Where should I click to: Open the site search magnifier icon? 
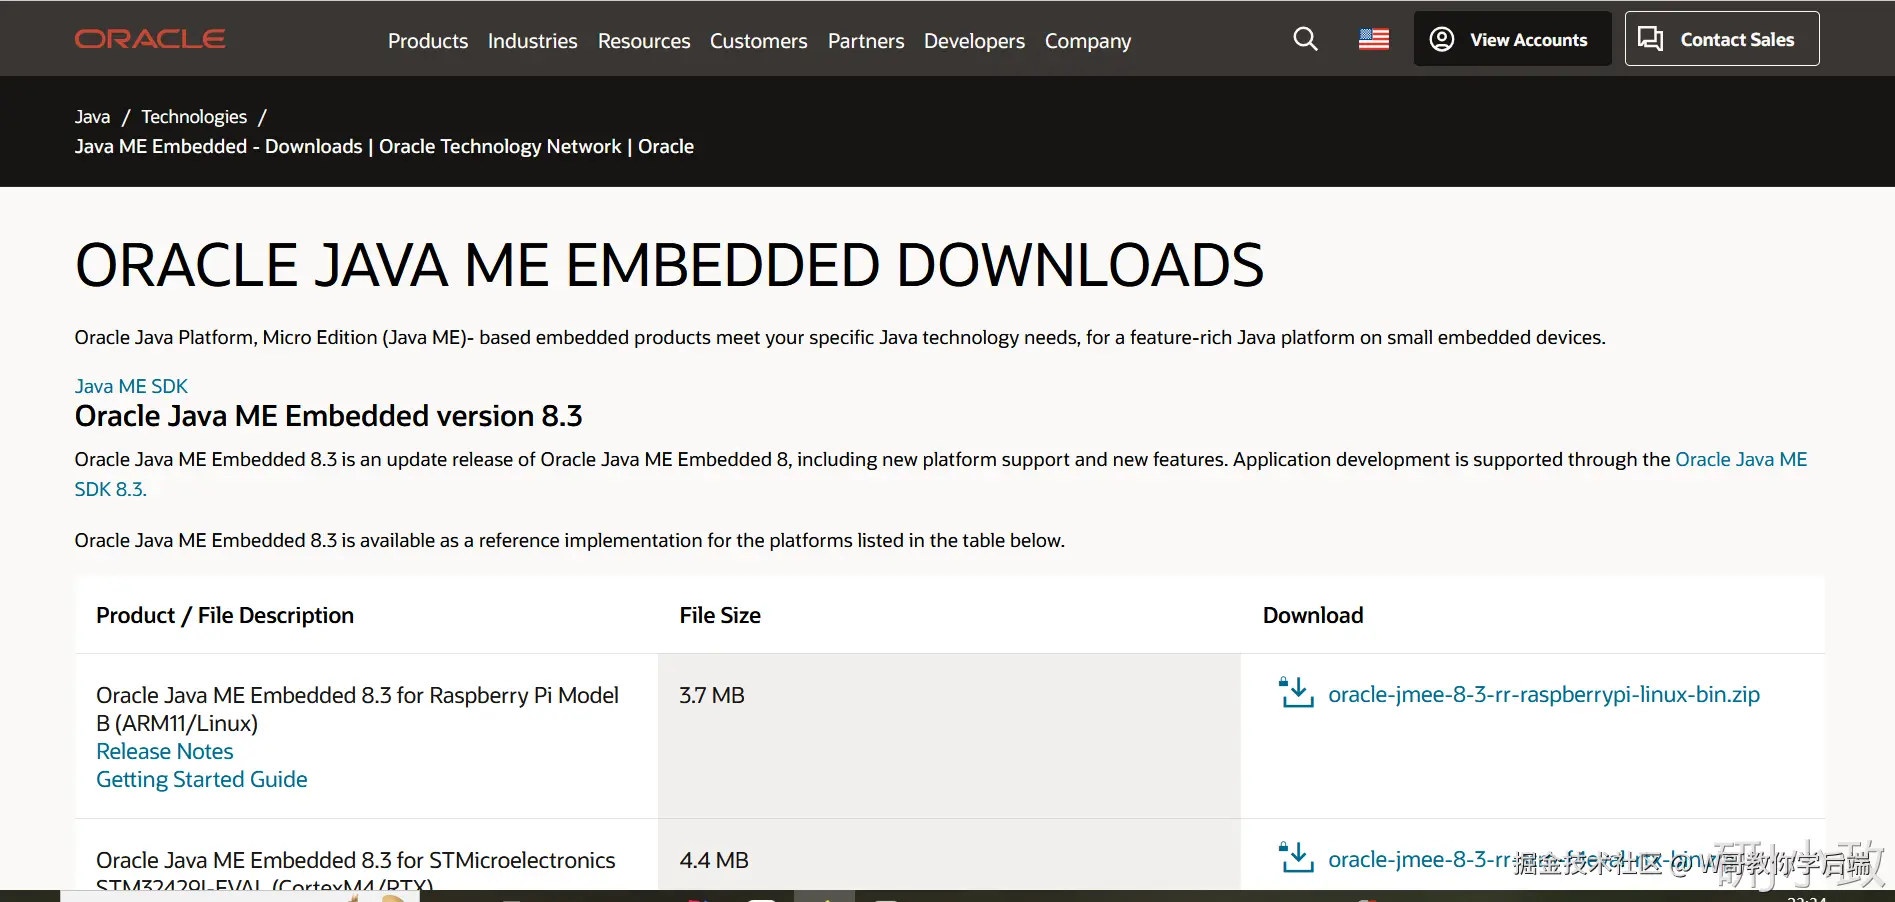coord(1305,39)
